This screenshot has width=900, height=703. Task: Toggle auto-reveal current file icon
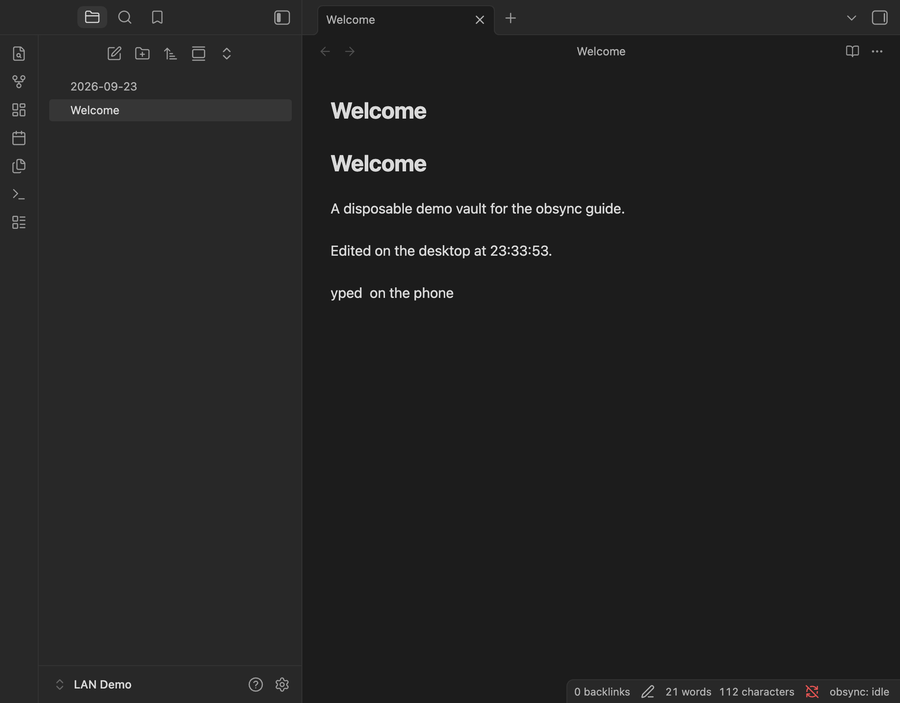[199, 53]
